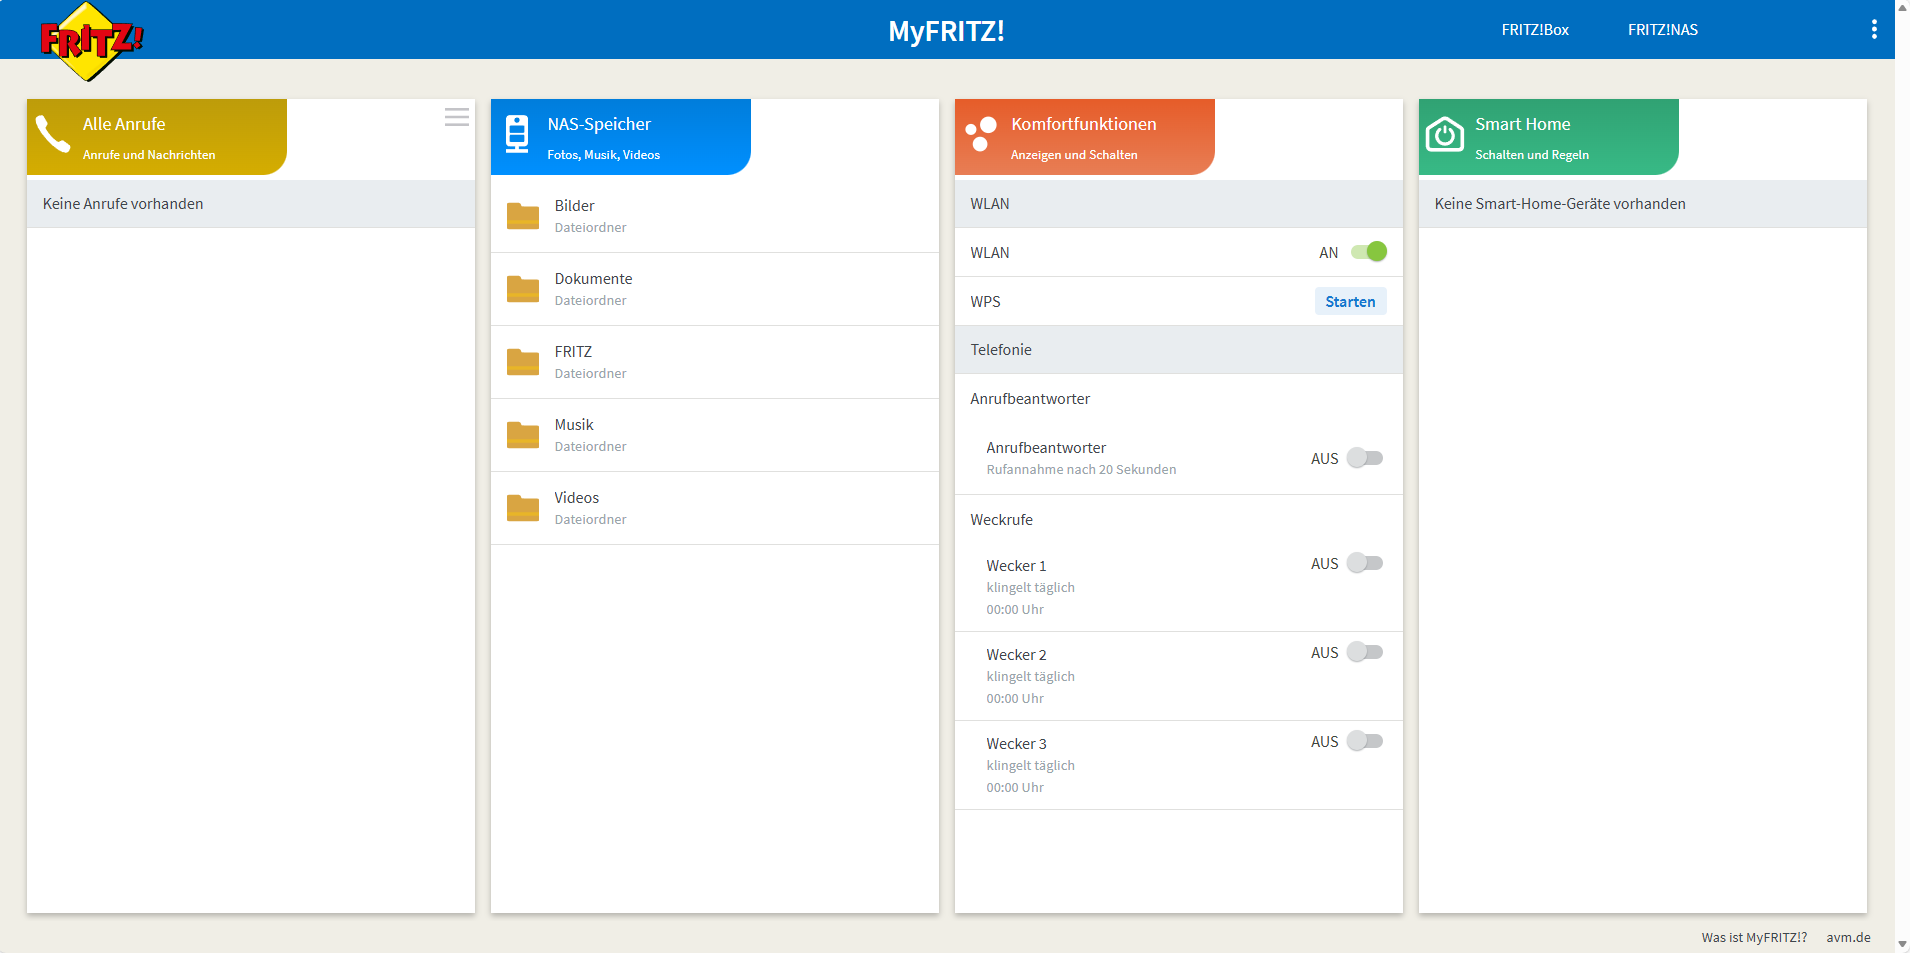The image size is (1910, 953).
Task: Click the FRITZ! logo
Action: click(91, 41)
